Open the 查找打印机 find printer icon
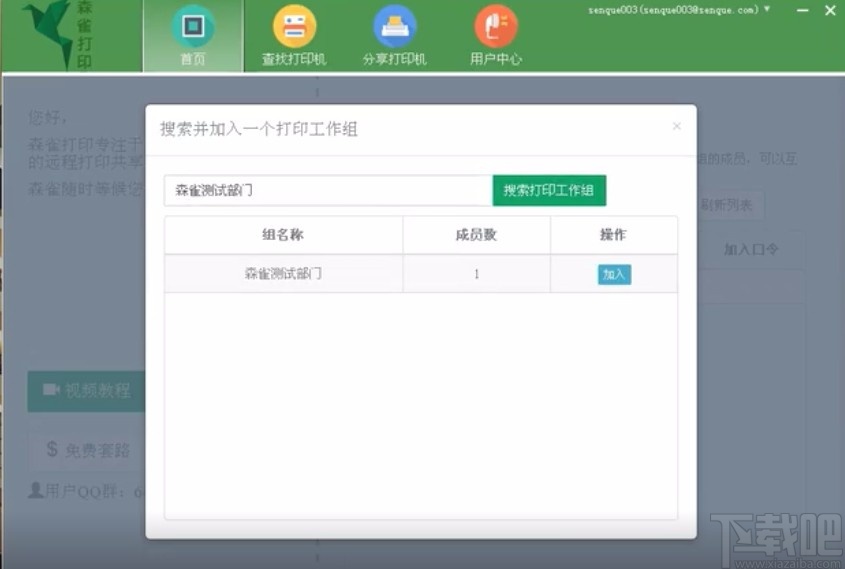 coord(294,26)
